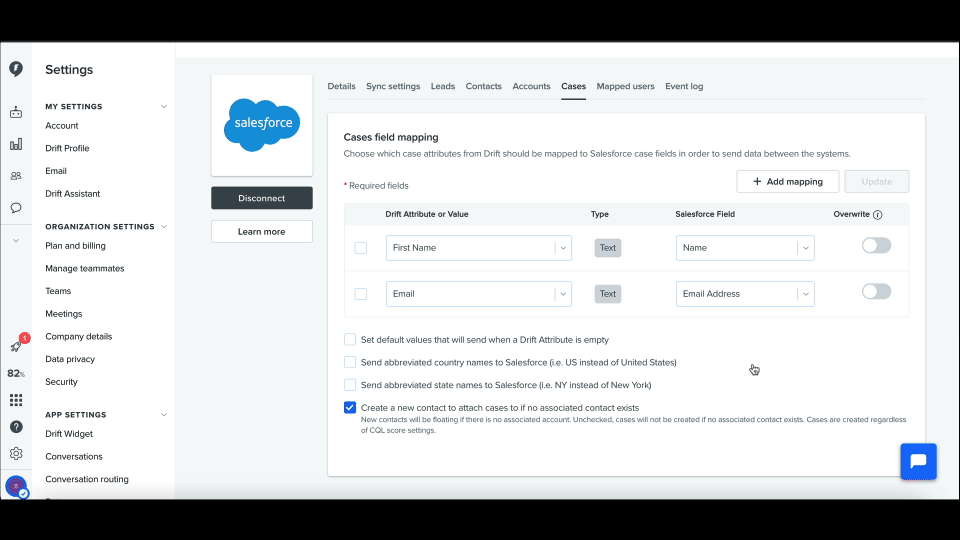This screenshot has width=960, height=540.
Task: Open Account settings link
Action: point(62,126)
